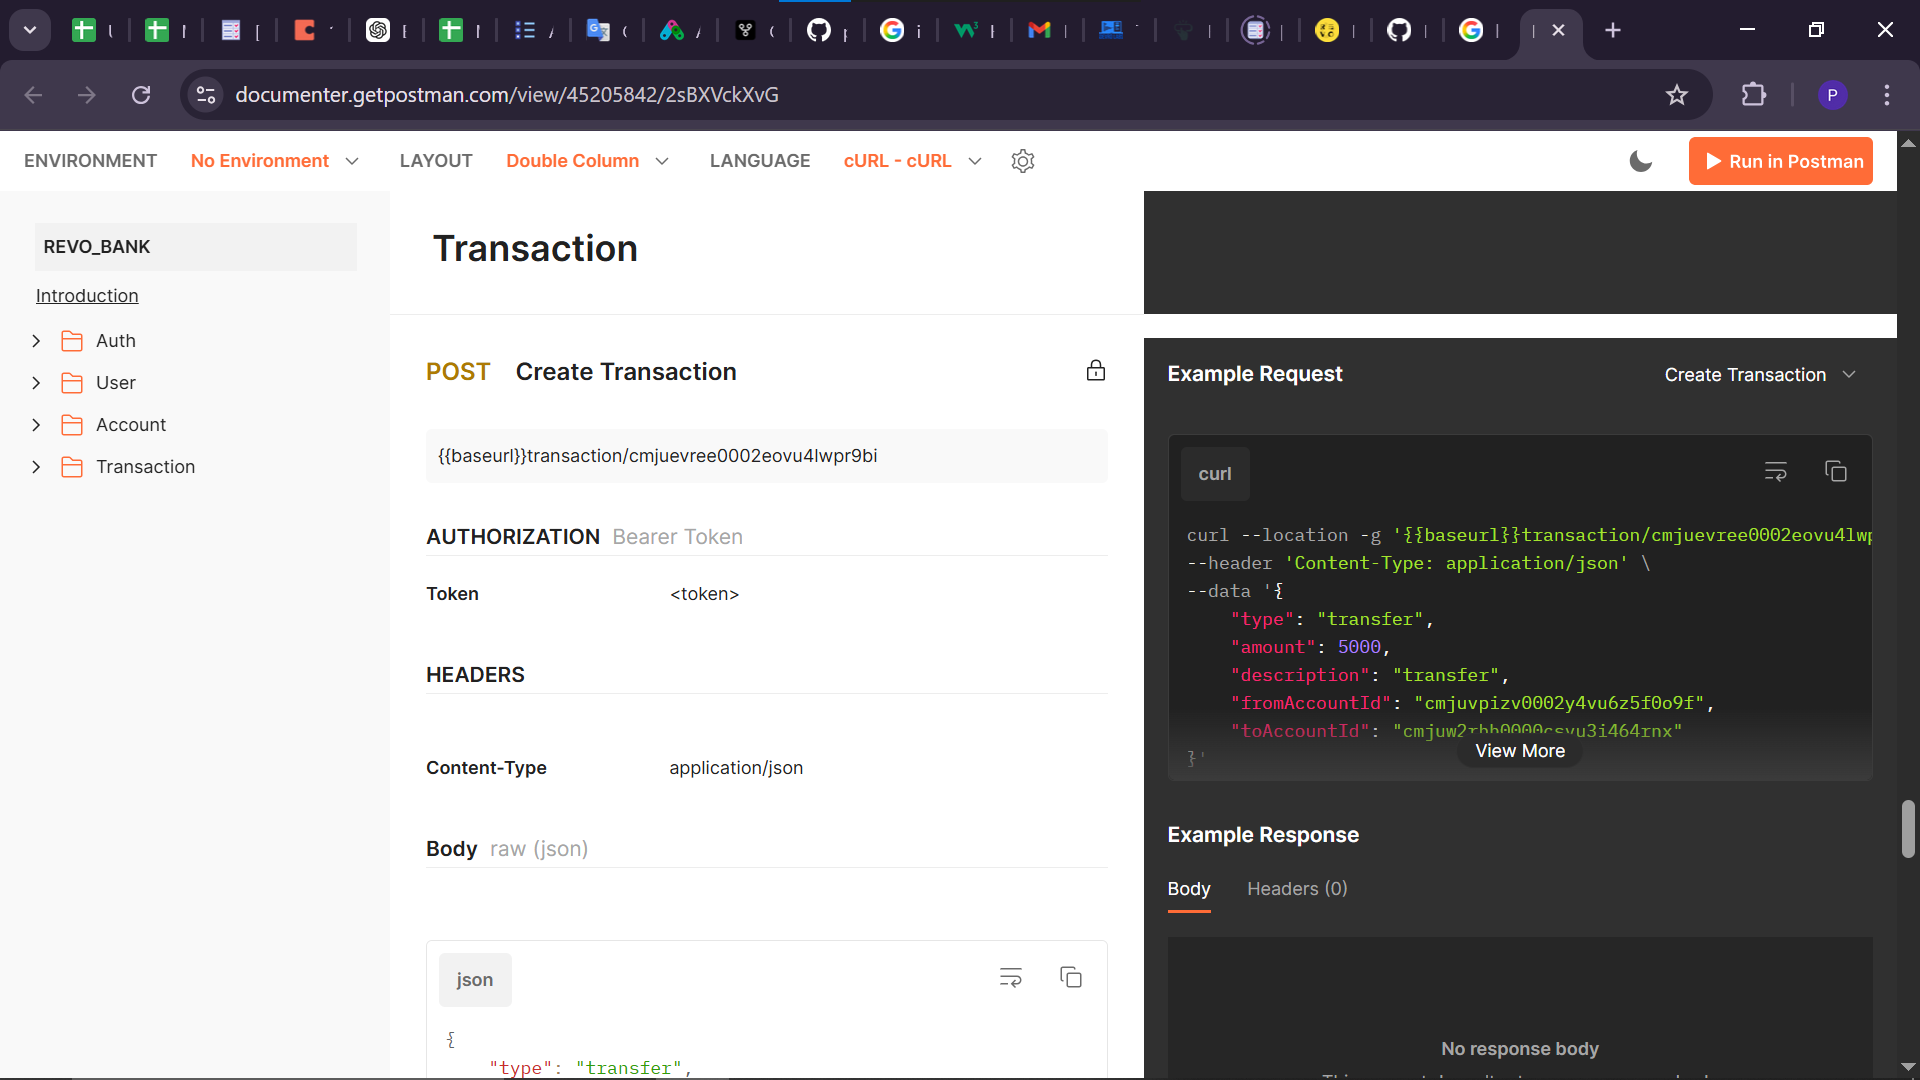The height and width of the screenshot is (1080, 1920).
Task: Open the No Environment dropdown
Action: (274, 161)
